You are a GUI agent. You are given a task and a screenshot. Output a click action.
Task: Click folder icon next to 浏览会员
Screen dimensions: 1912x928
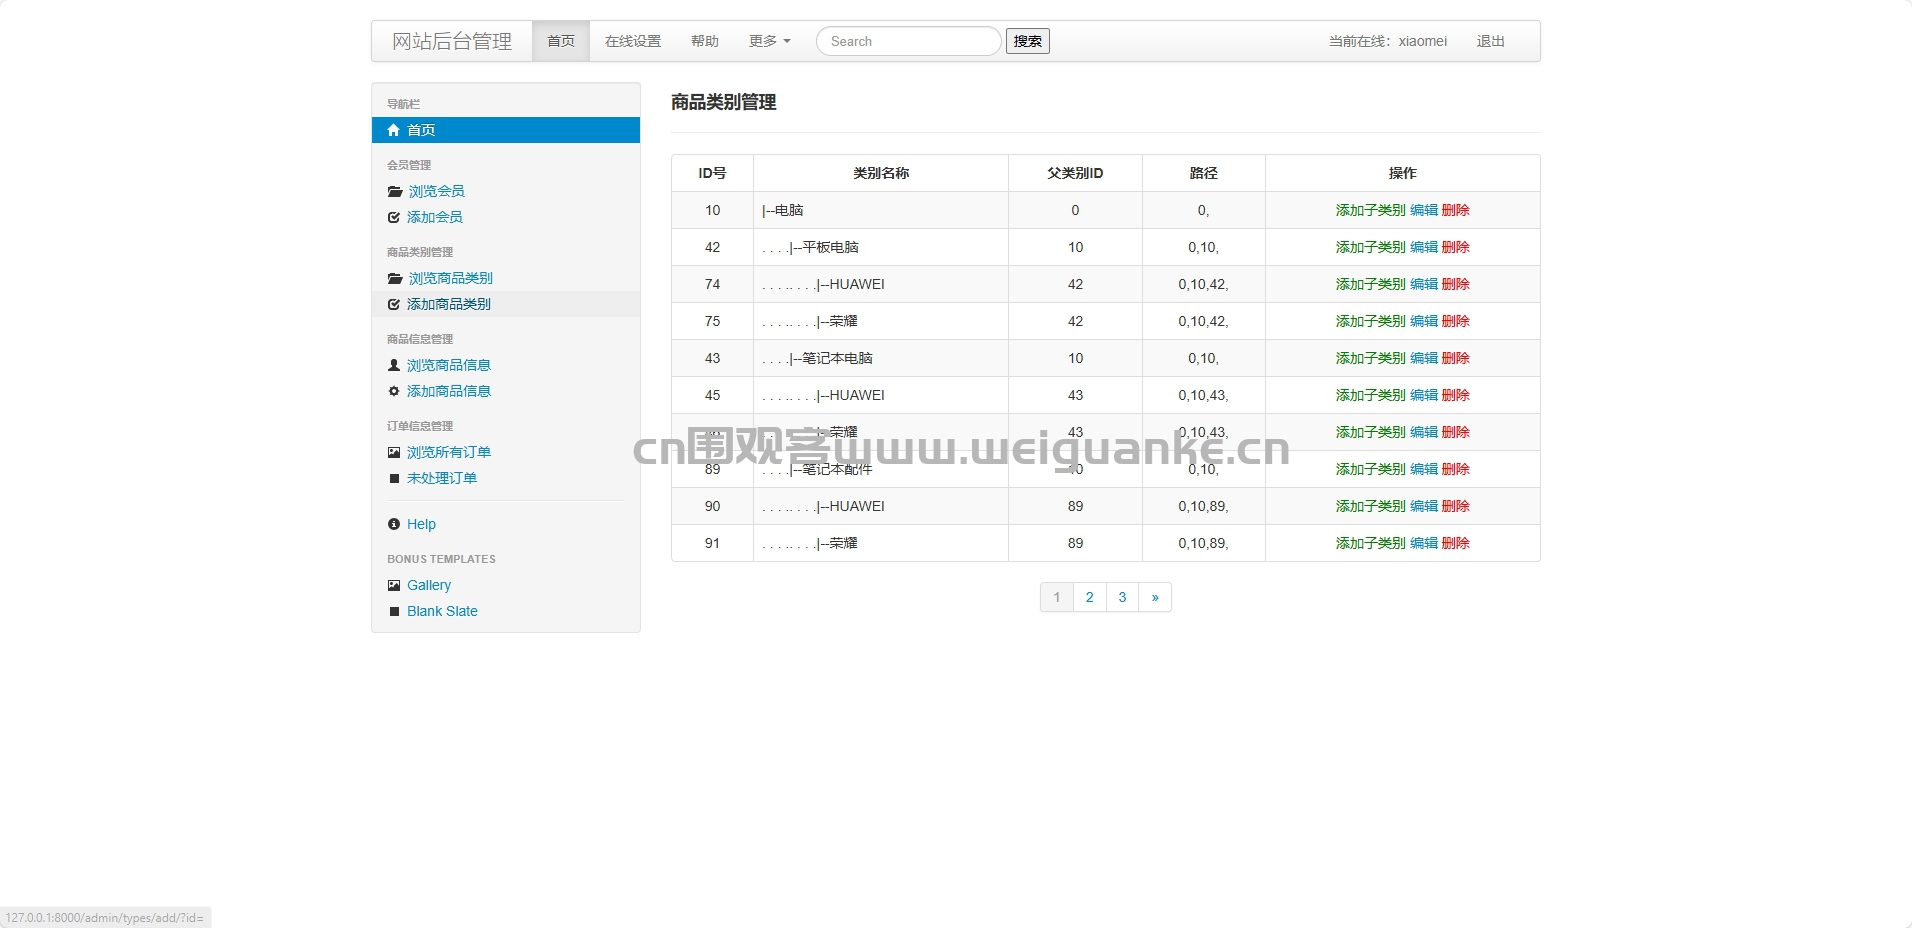395,191
